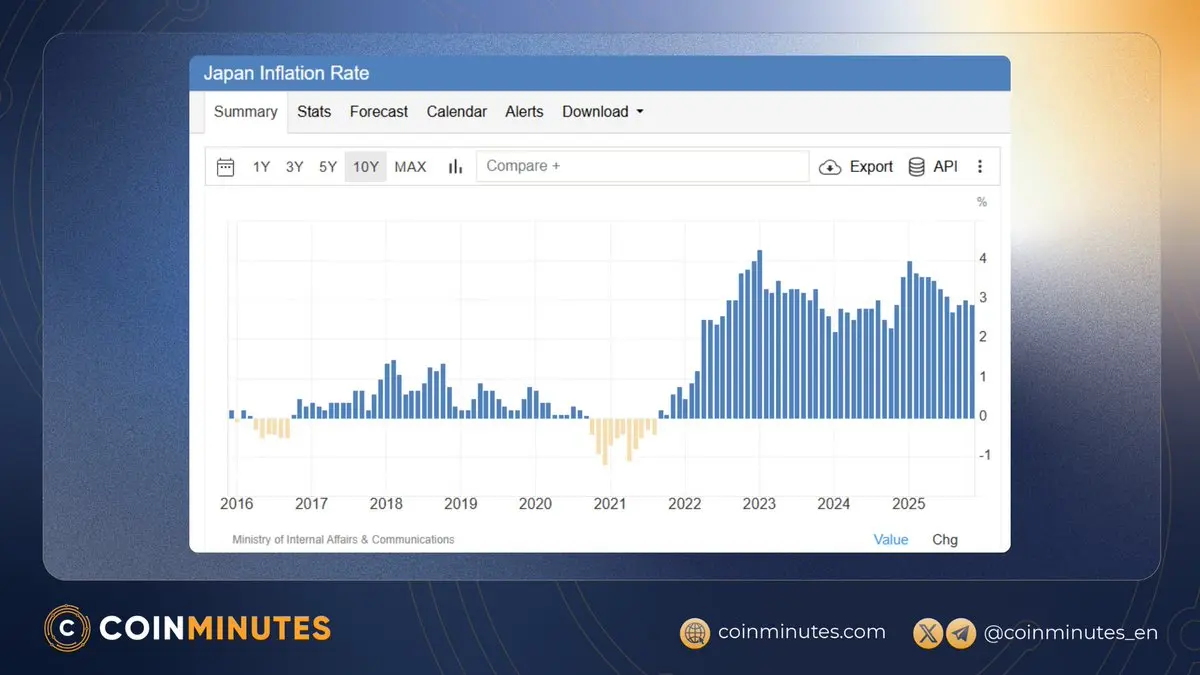This screenshot has width=1200, height=675.
Task: Switch chart to Chg display
Action: 945,539
